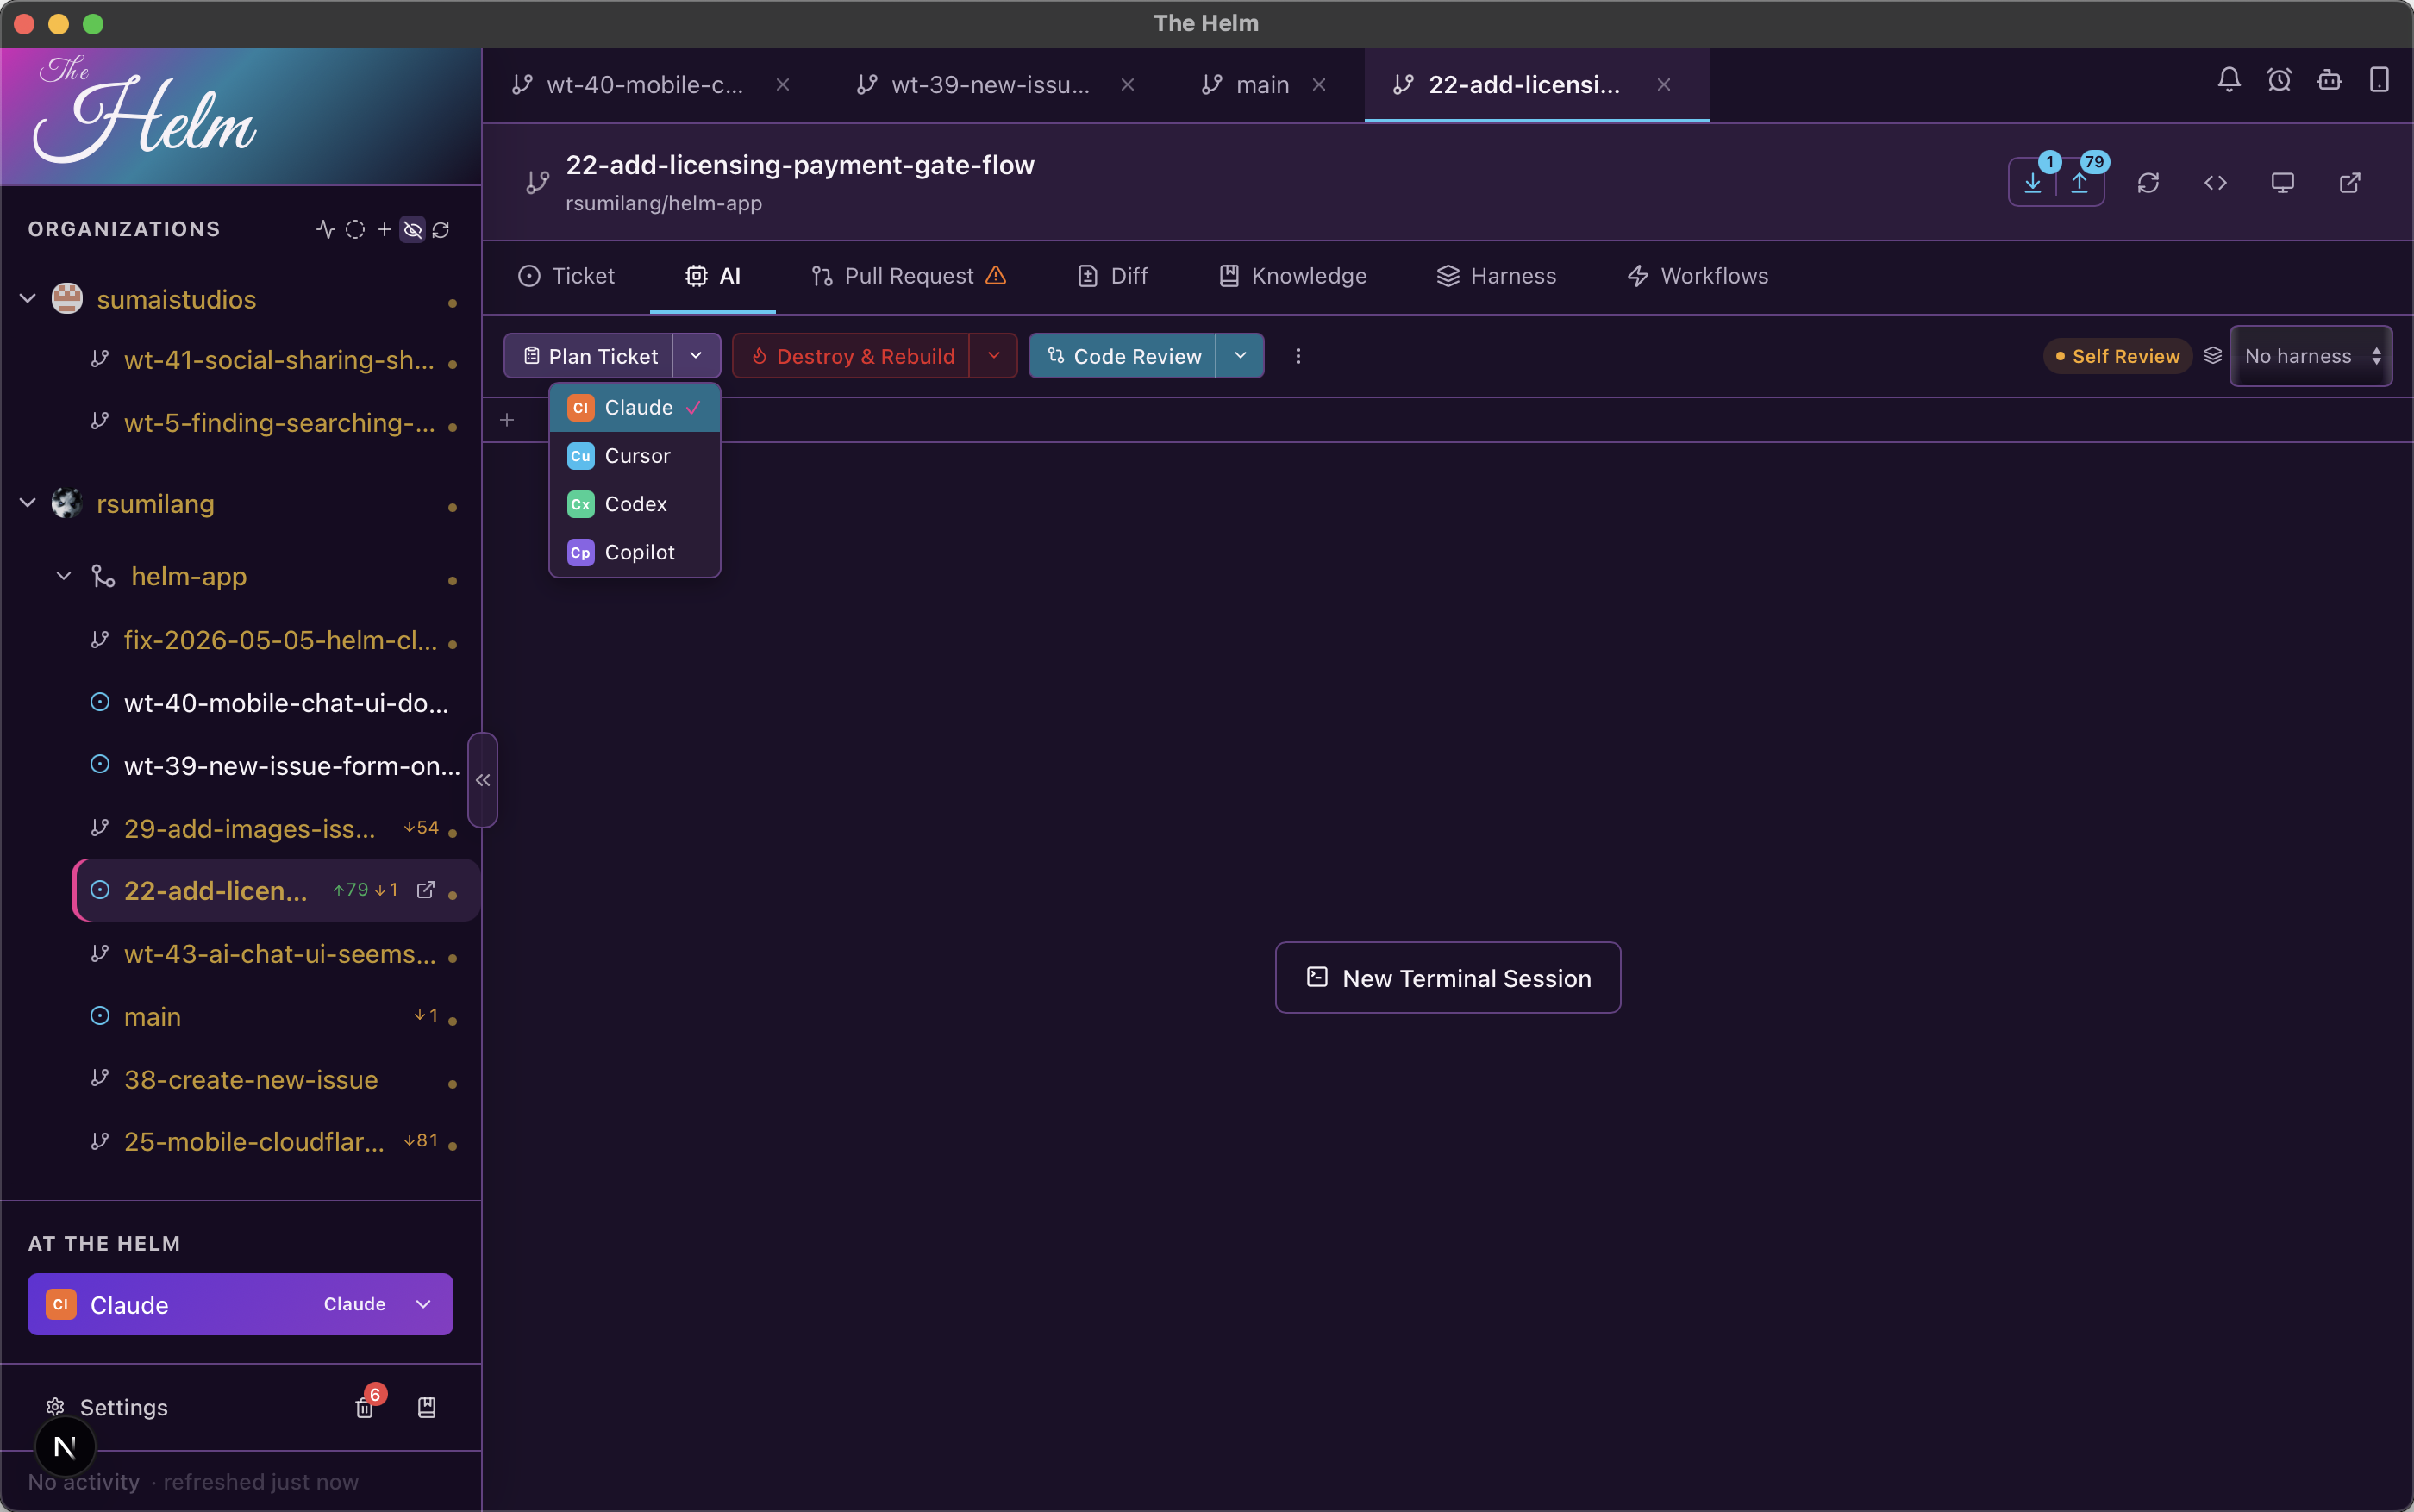2414x1512 pixels.
Task: Click the Destroy & Rebuild button
Action: tap(851, 356)
